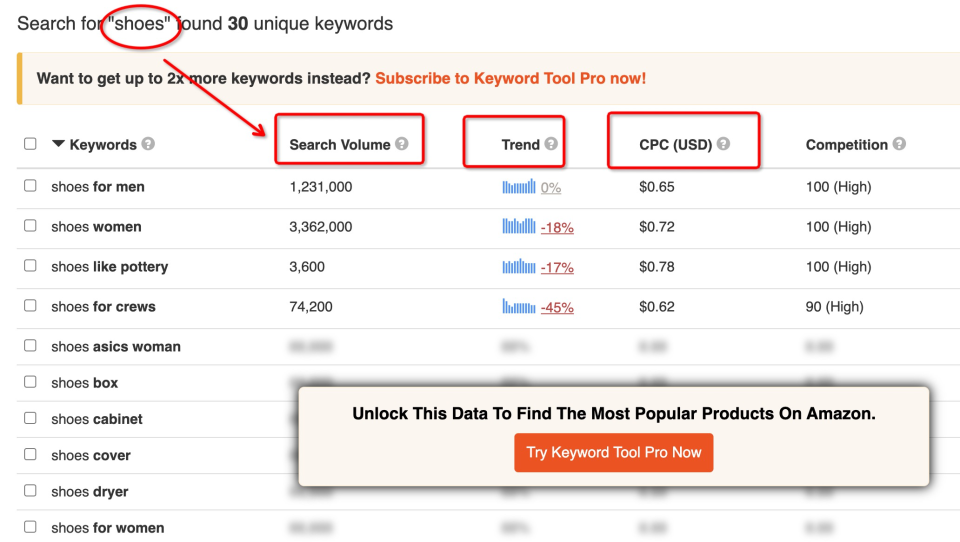Show the Competition column help tooltip icon
The height and width of the screenshot is (542, 960).
899,144
